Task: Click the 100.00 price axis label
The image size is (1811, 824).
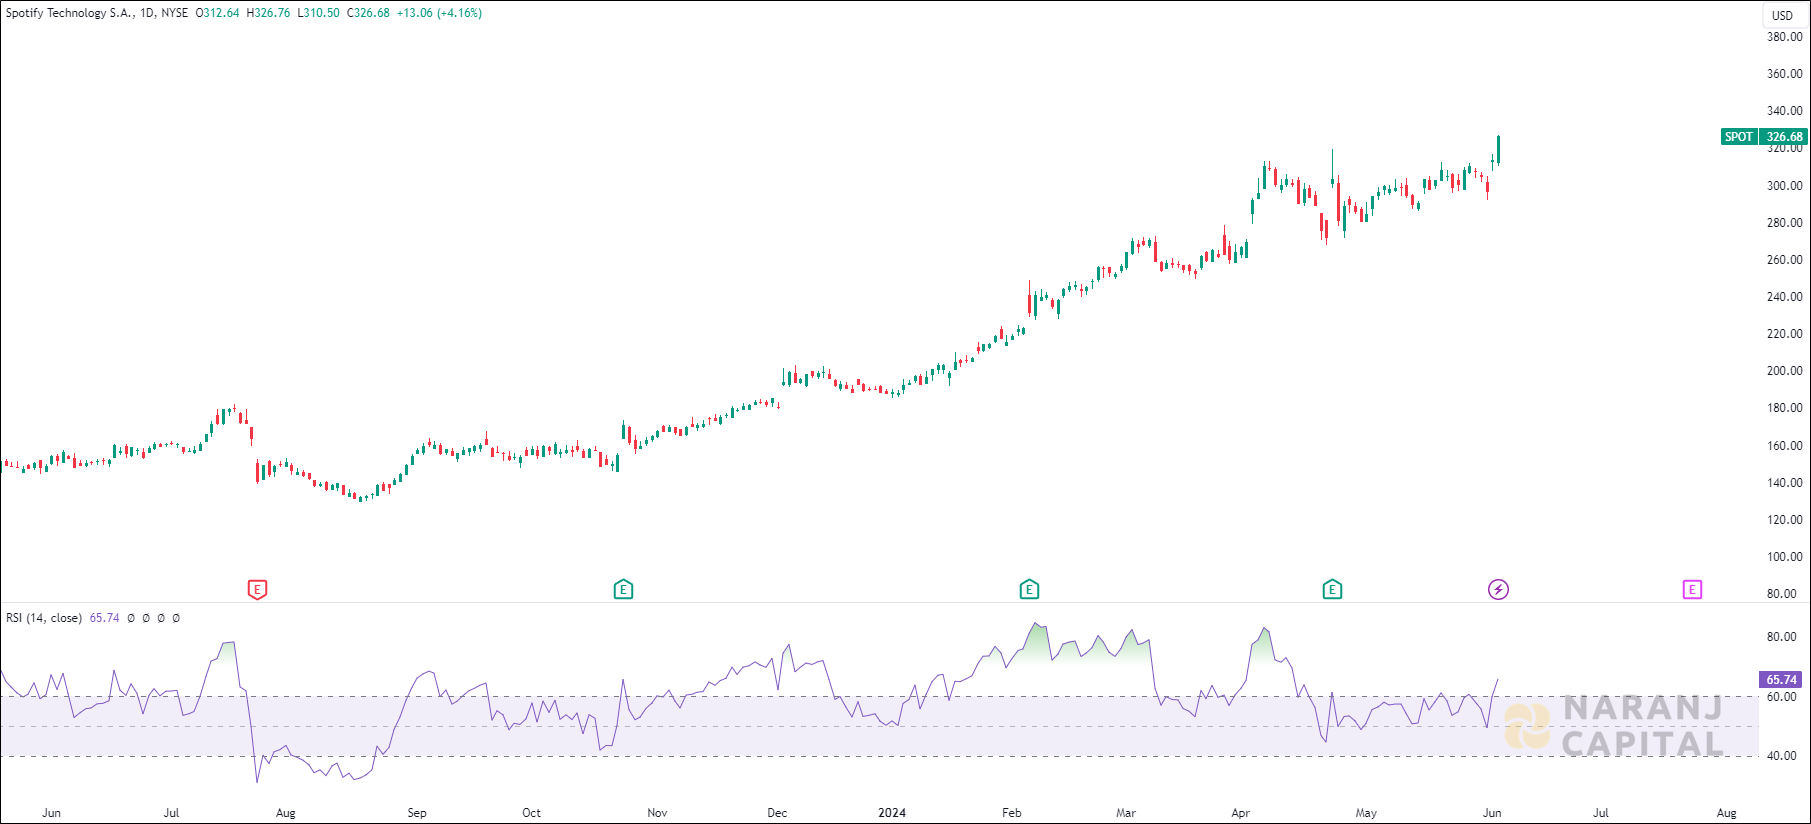Action: 1785,557
